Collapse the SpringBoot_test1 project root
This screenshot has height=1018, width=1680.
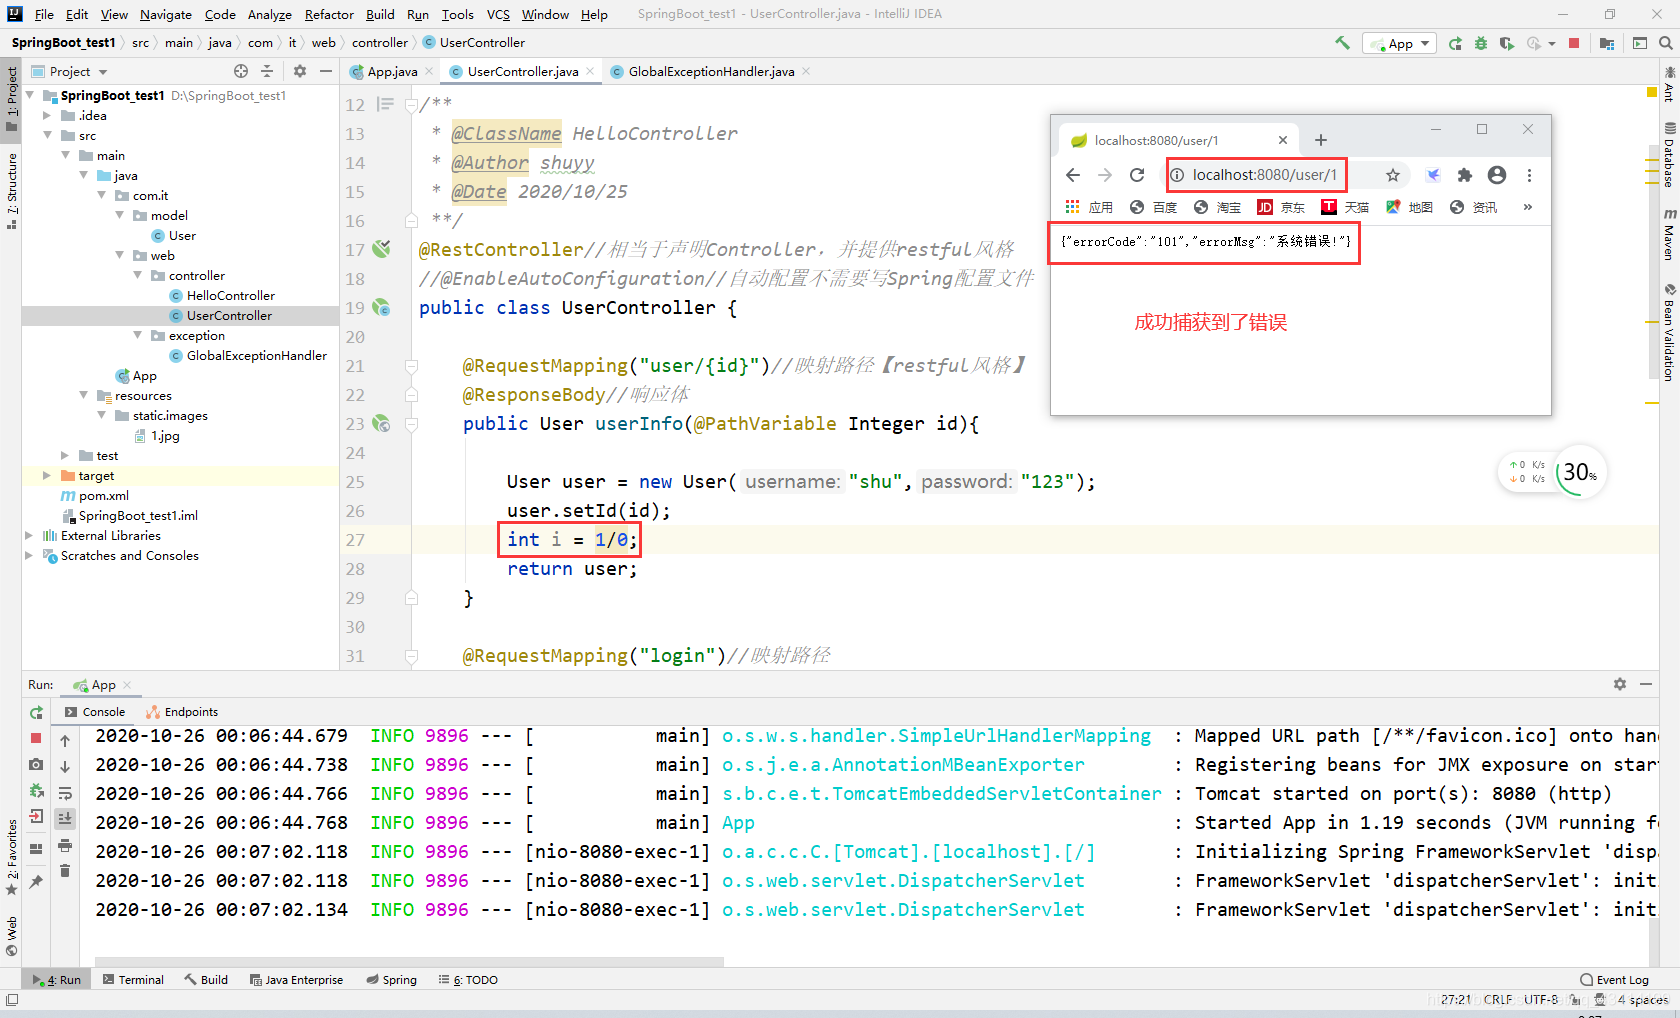(x=30, y=96)
